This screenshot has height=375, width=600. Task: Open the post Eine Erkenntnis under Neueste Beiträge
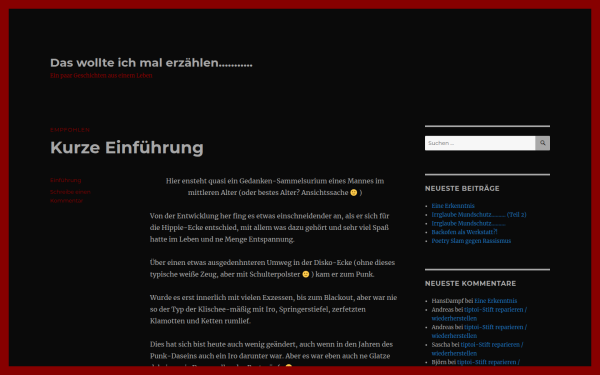click(453, 206)
